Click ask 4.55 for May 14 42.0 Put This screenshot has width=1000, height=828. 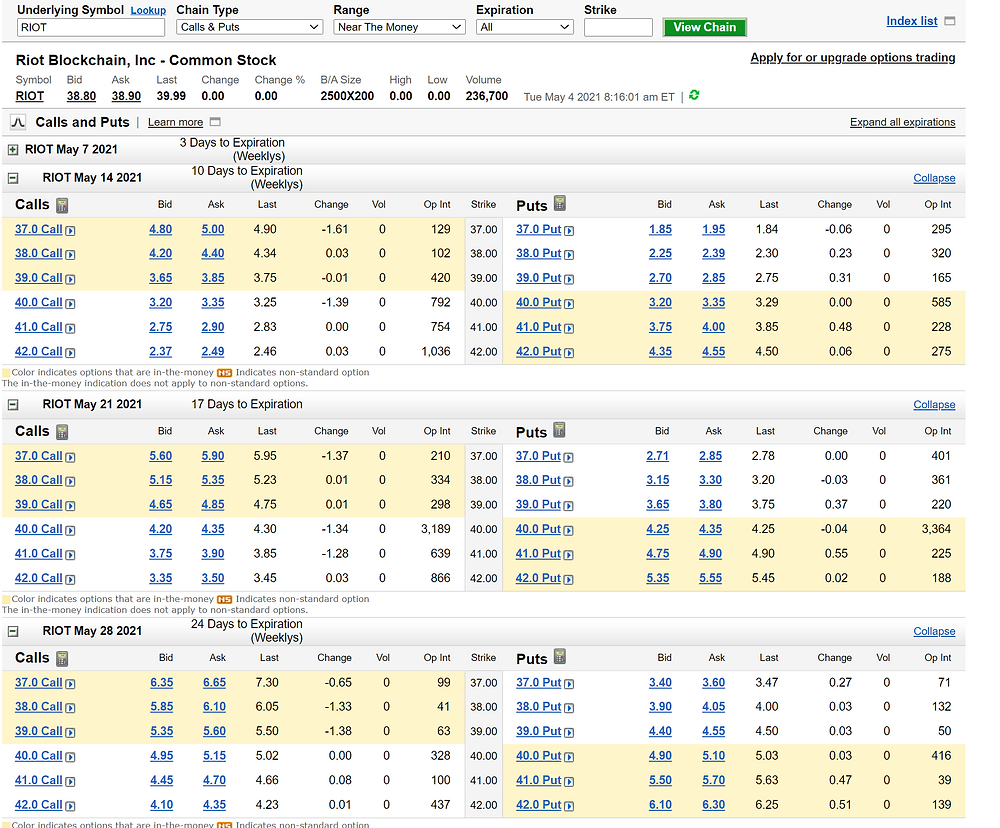(x=714, y=351)
